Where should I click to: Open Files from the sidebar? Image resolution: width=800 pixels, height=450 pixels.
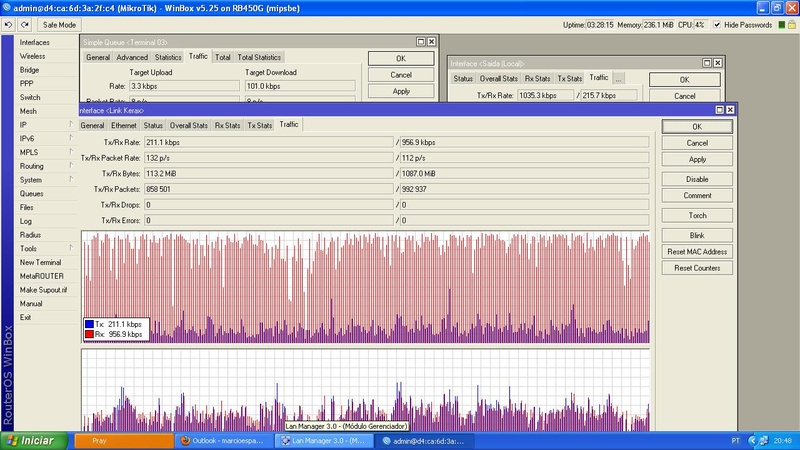pos(27,208)
